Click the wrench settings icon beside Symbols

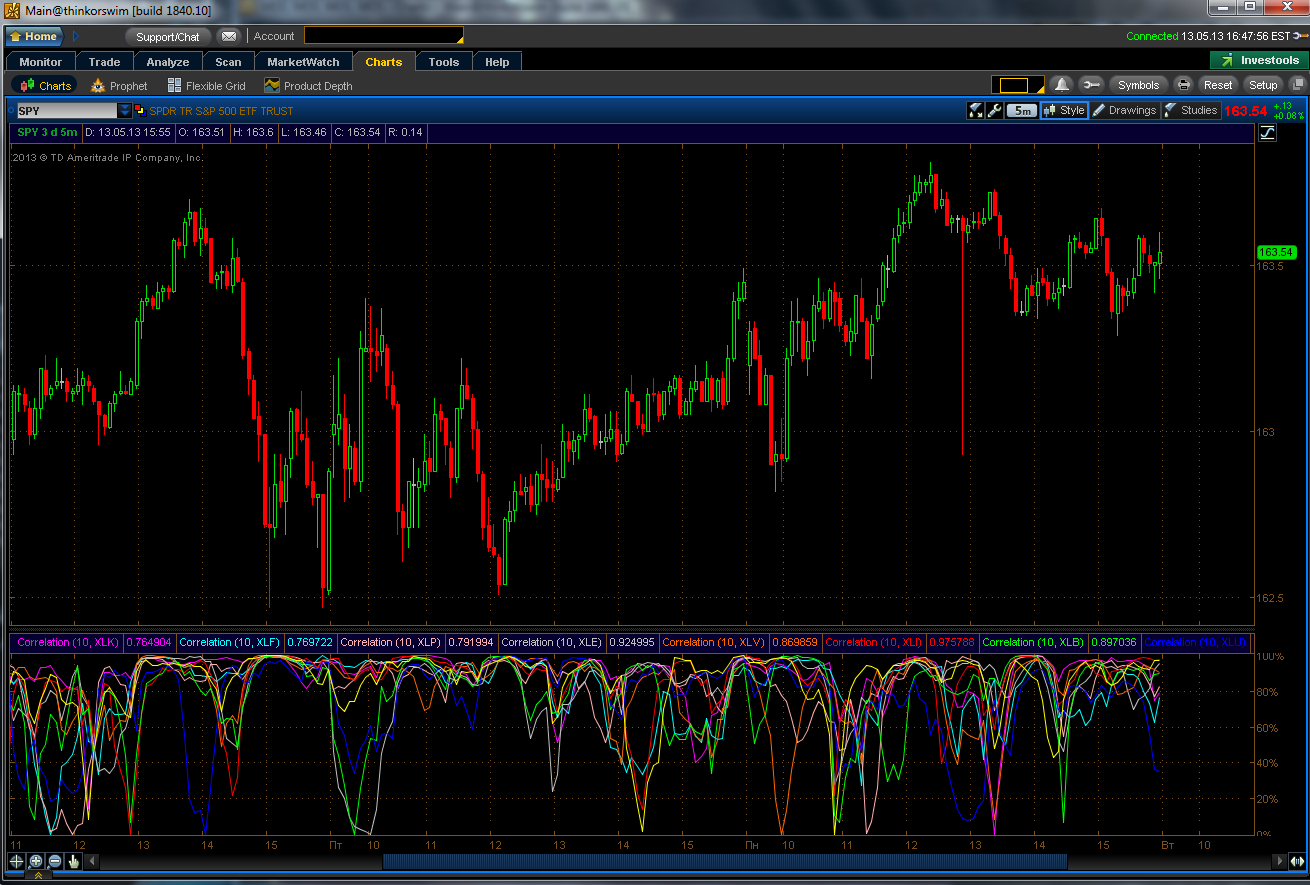point(1091,85)
